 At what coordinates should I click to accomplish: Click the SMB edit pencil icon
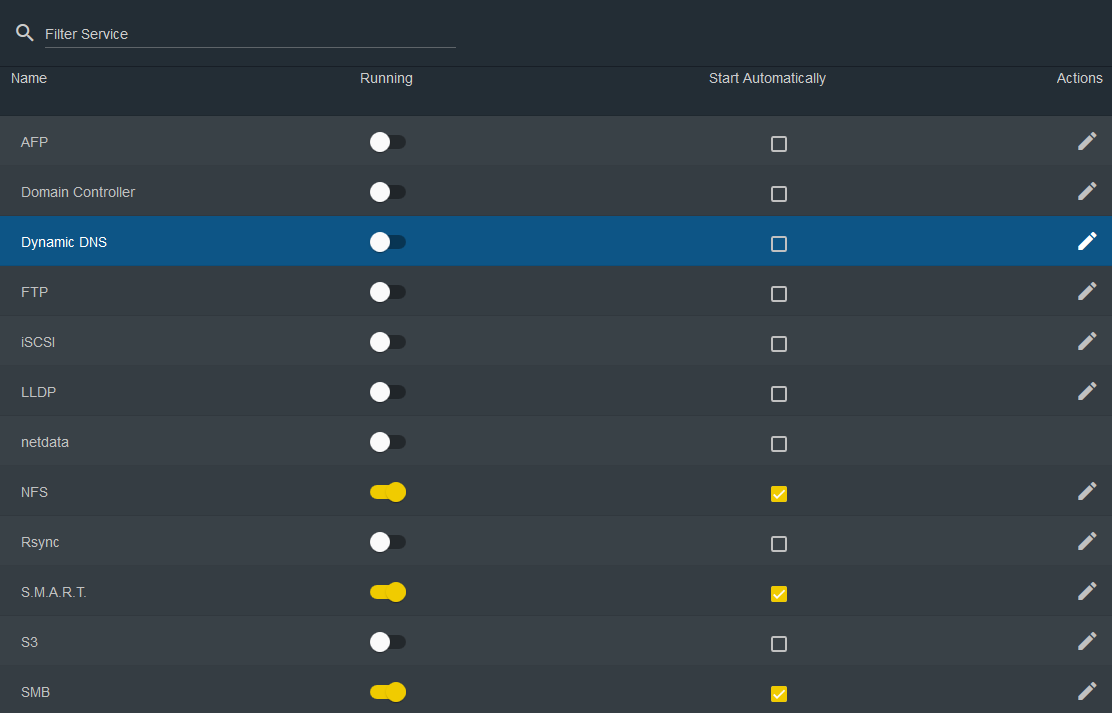click(1087, 691)
